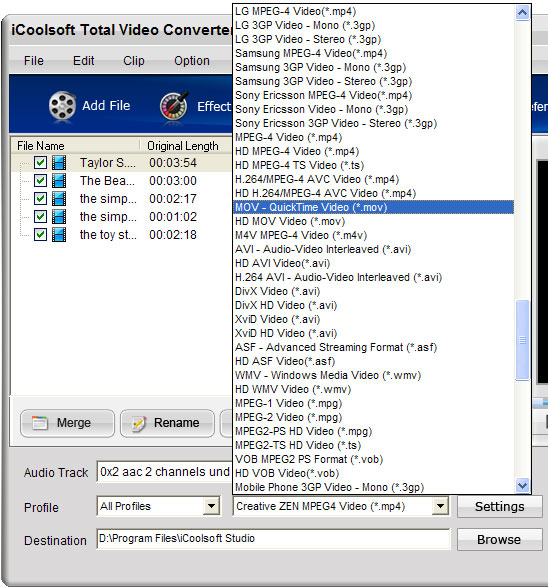The width and height of the screenshot is (548, 588).
Task: Open the Edit menu
Action: click(84, 61)
